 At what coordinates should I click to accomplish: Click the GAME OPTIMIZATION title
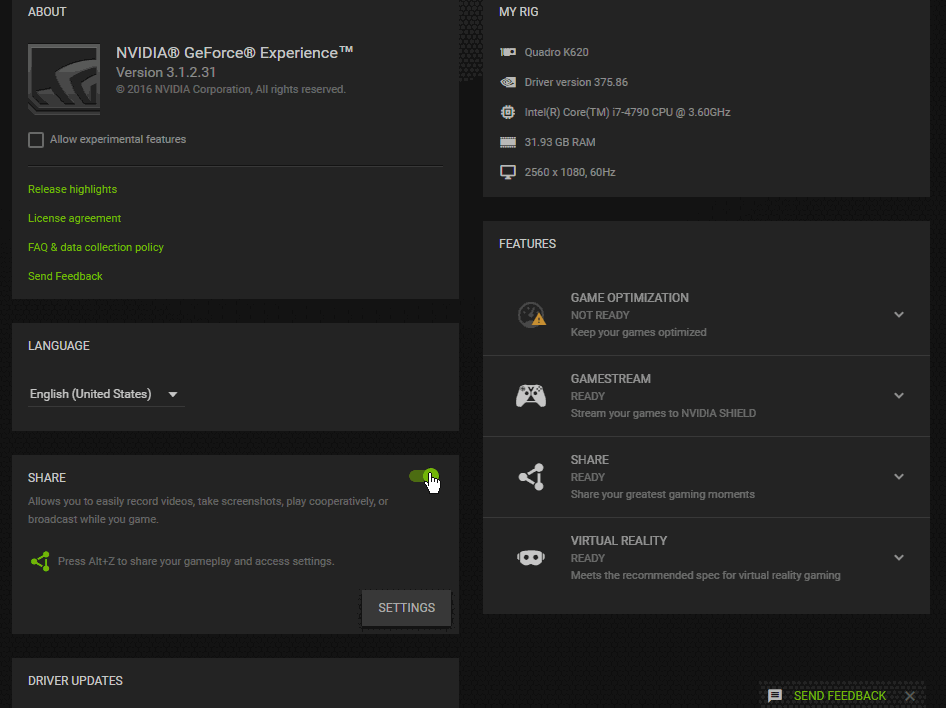629,298
